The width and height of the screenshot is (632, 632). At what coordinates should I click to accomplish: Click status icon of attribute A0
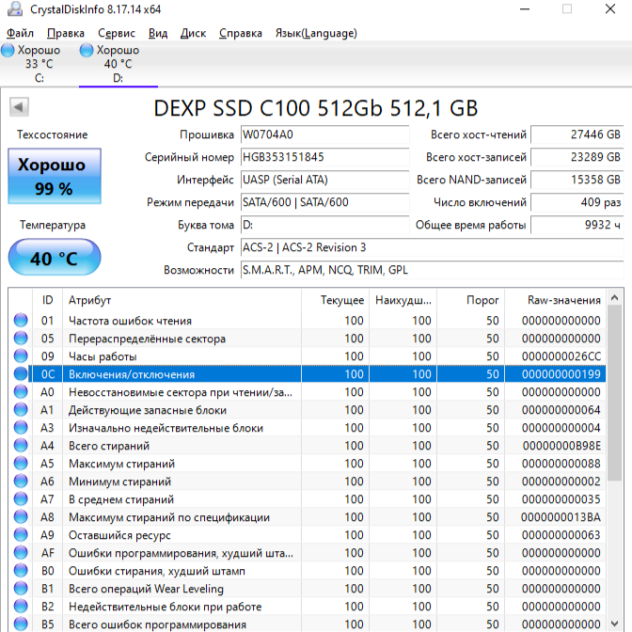21,392
